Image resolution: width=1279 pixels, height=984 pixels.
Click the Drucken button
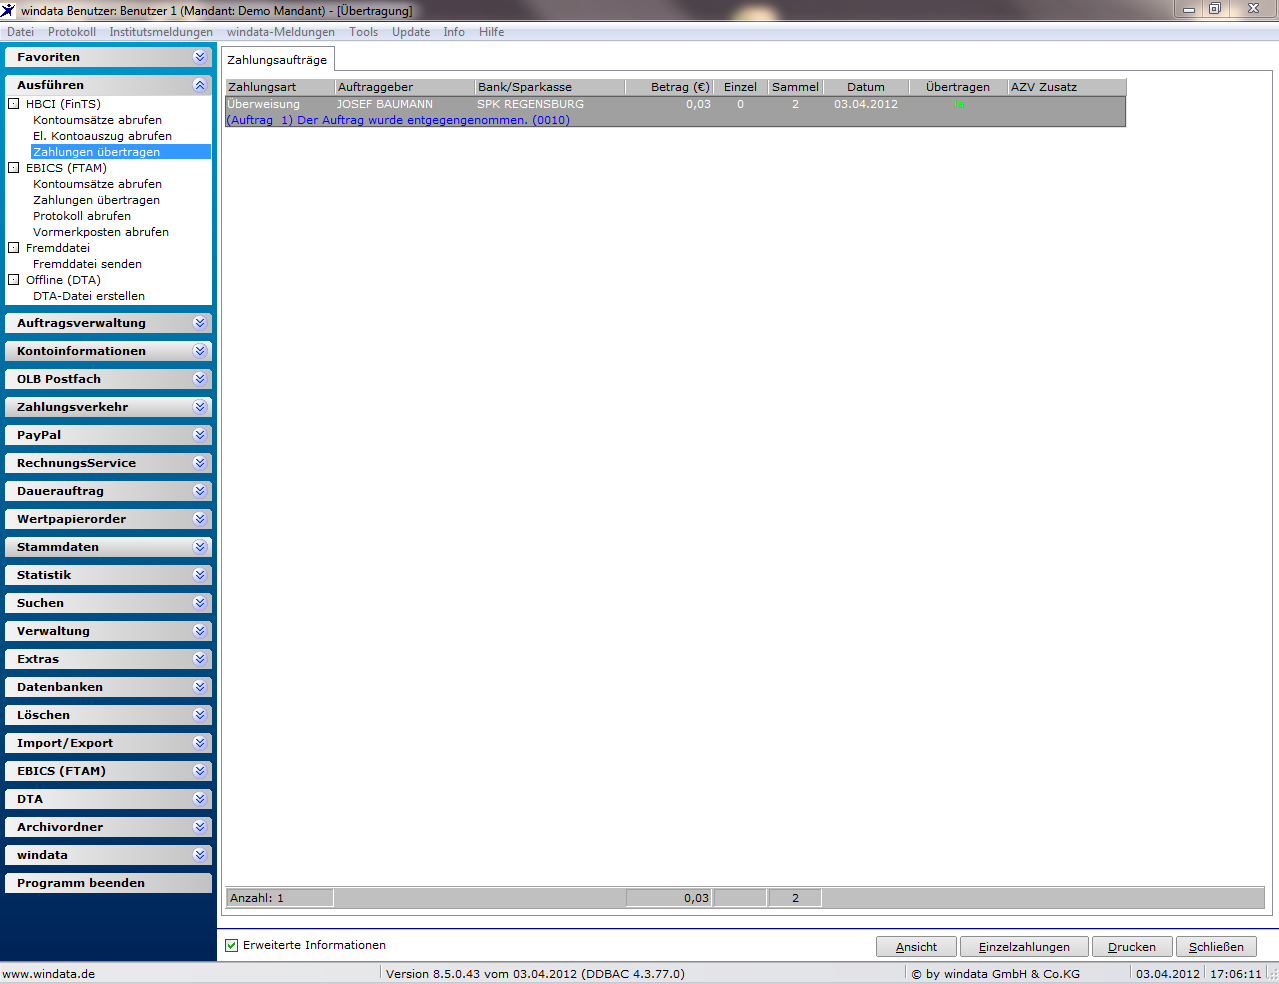[x=1132, y=947]
